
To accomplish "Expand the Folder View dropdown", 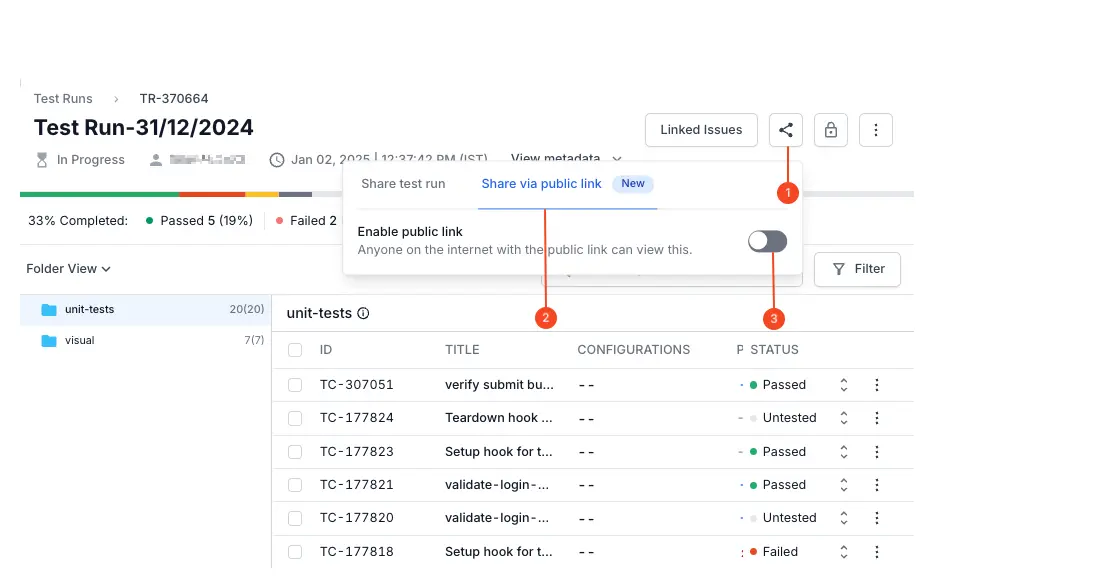I will 68,269.
